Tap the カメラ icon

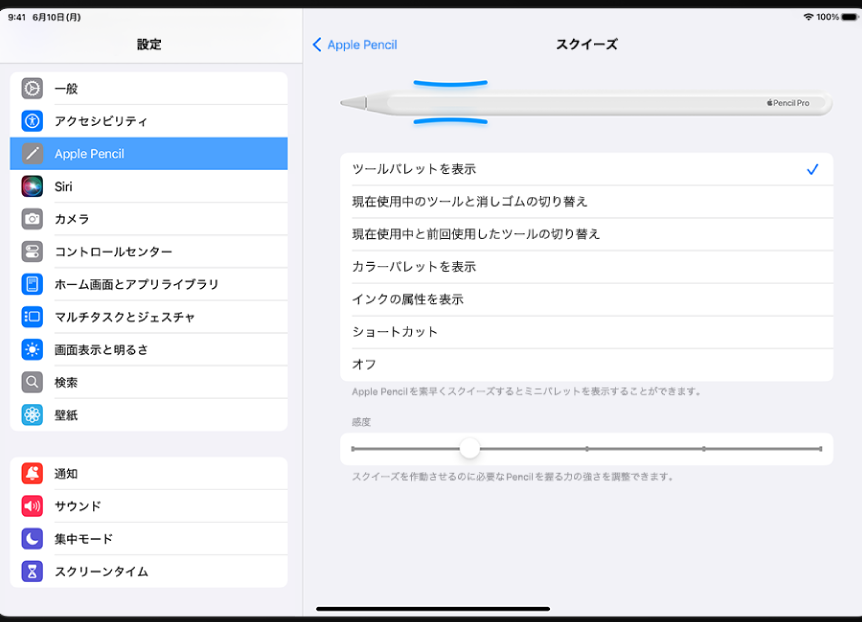click(32, 219)
